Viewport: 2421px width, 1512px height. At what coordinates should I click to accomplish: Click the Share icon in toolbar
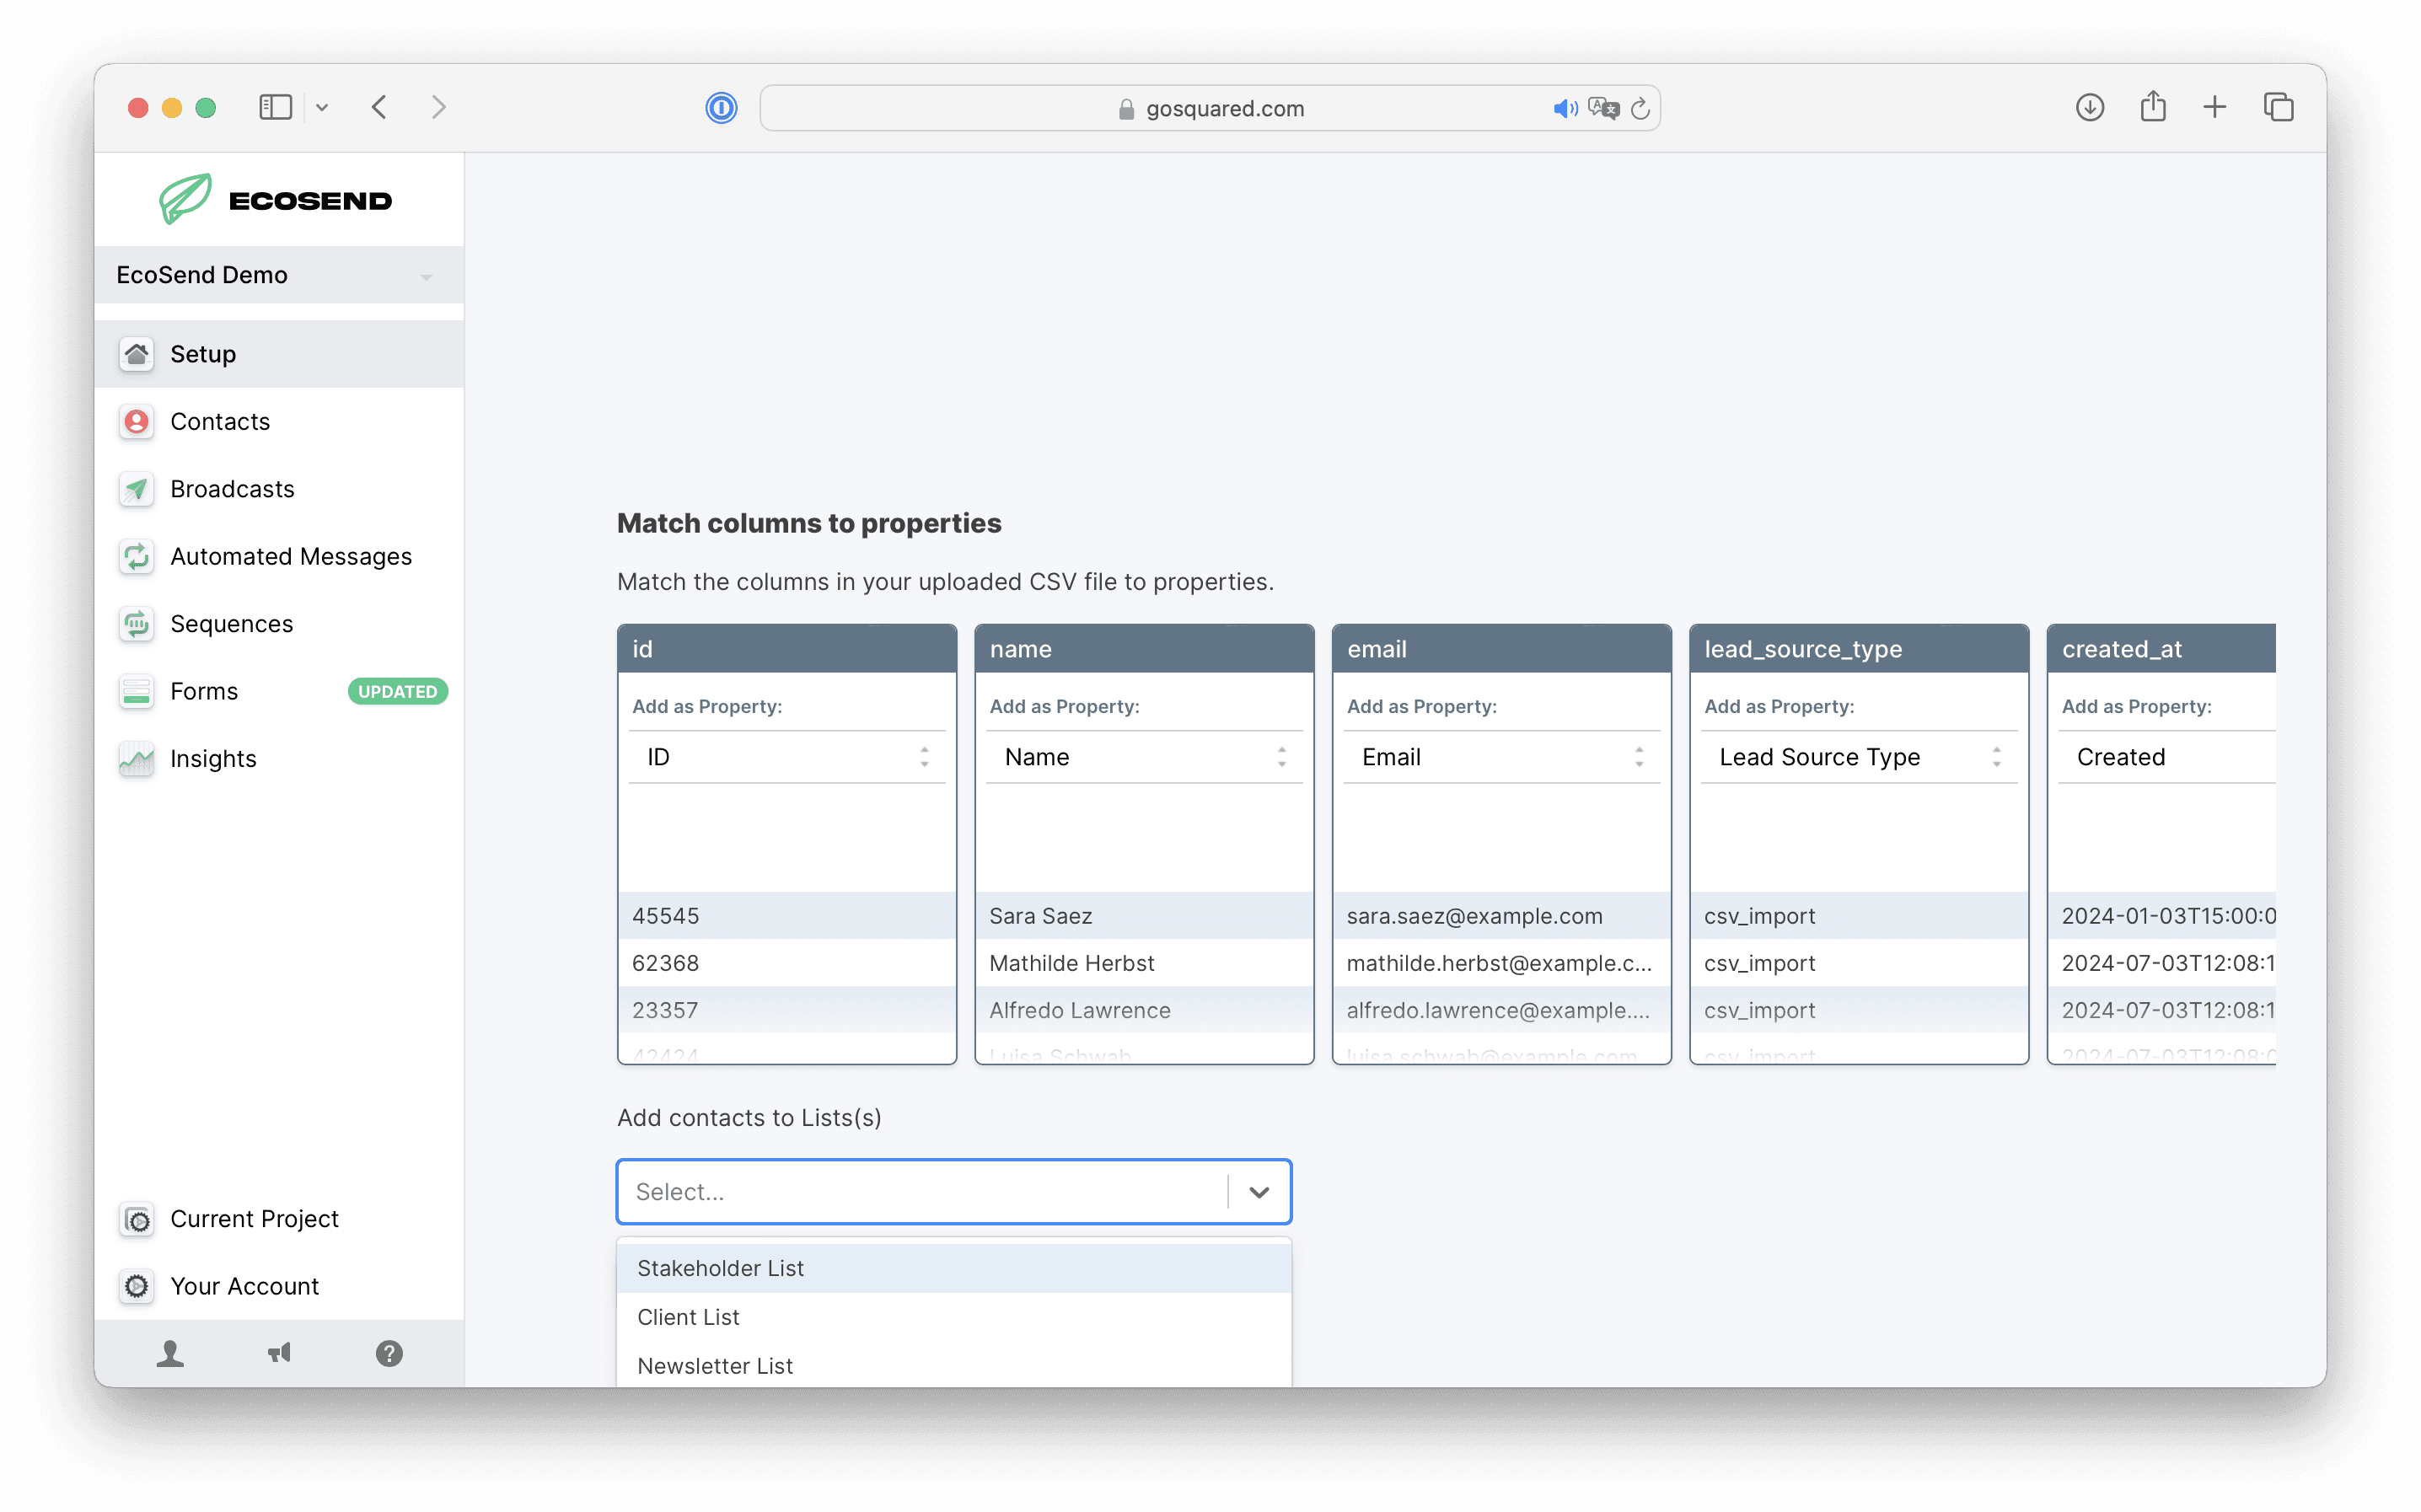click(x=2153, y=106)
